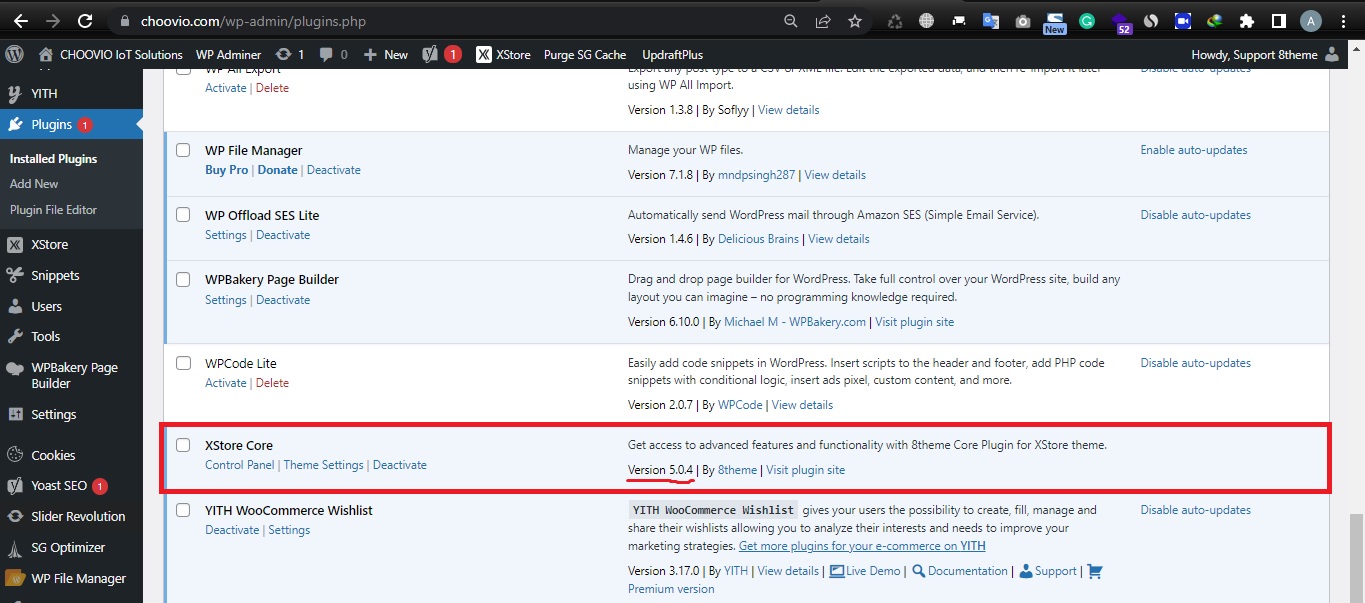Screen dimensions: 1365x603
Task: Deactivate the XStore Core plugin
Action: [400, 465]
